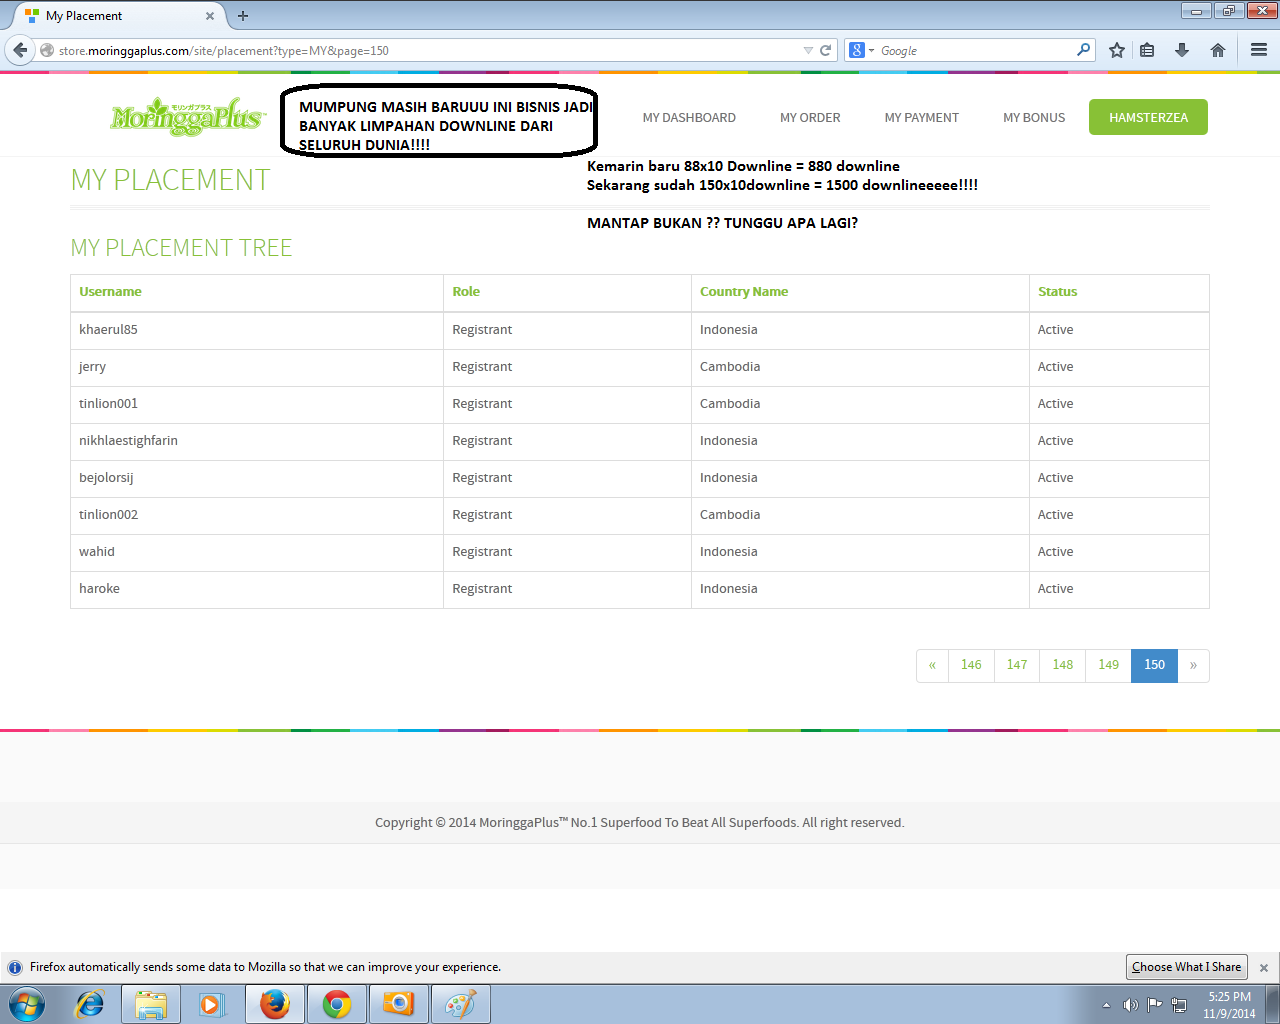The image size is (1280, 1024).
Task: Click the notification info icon
Action: click(x=15, y=968)
